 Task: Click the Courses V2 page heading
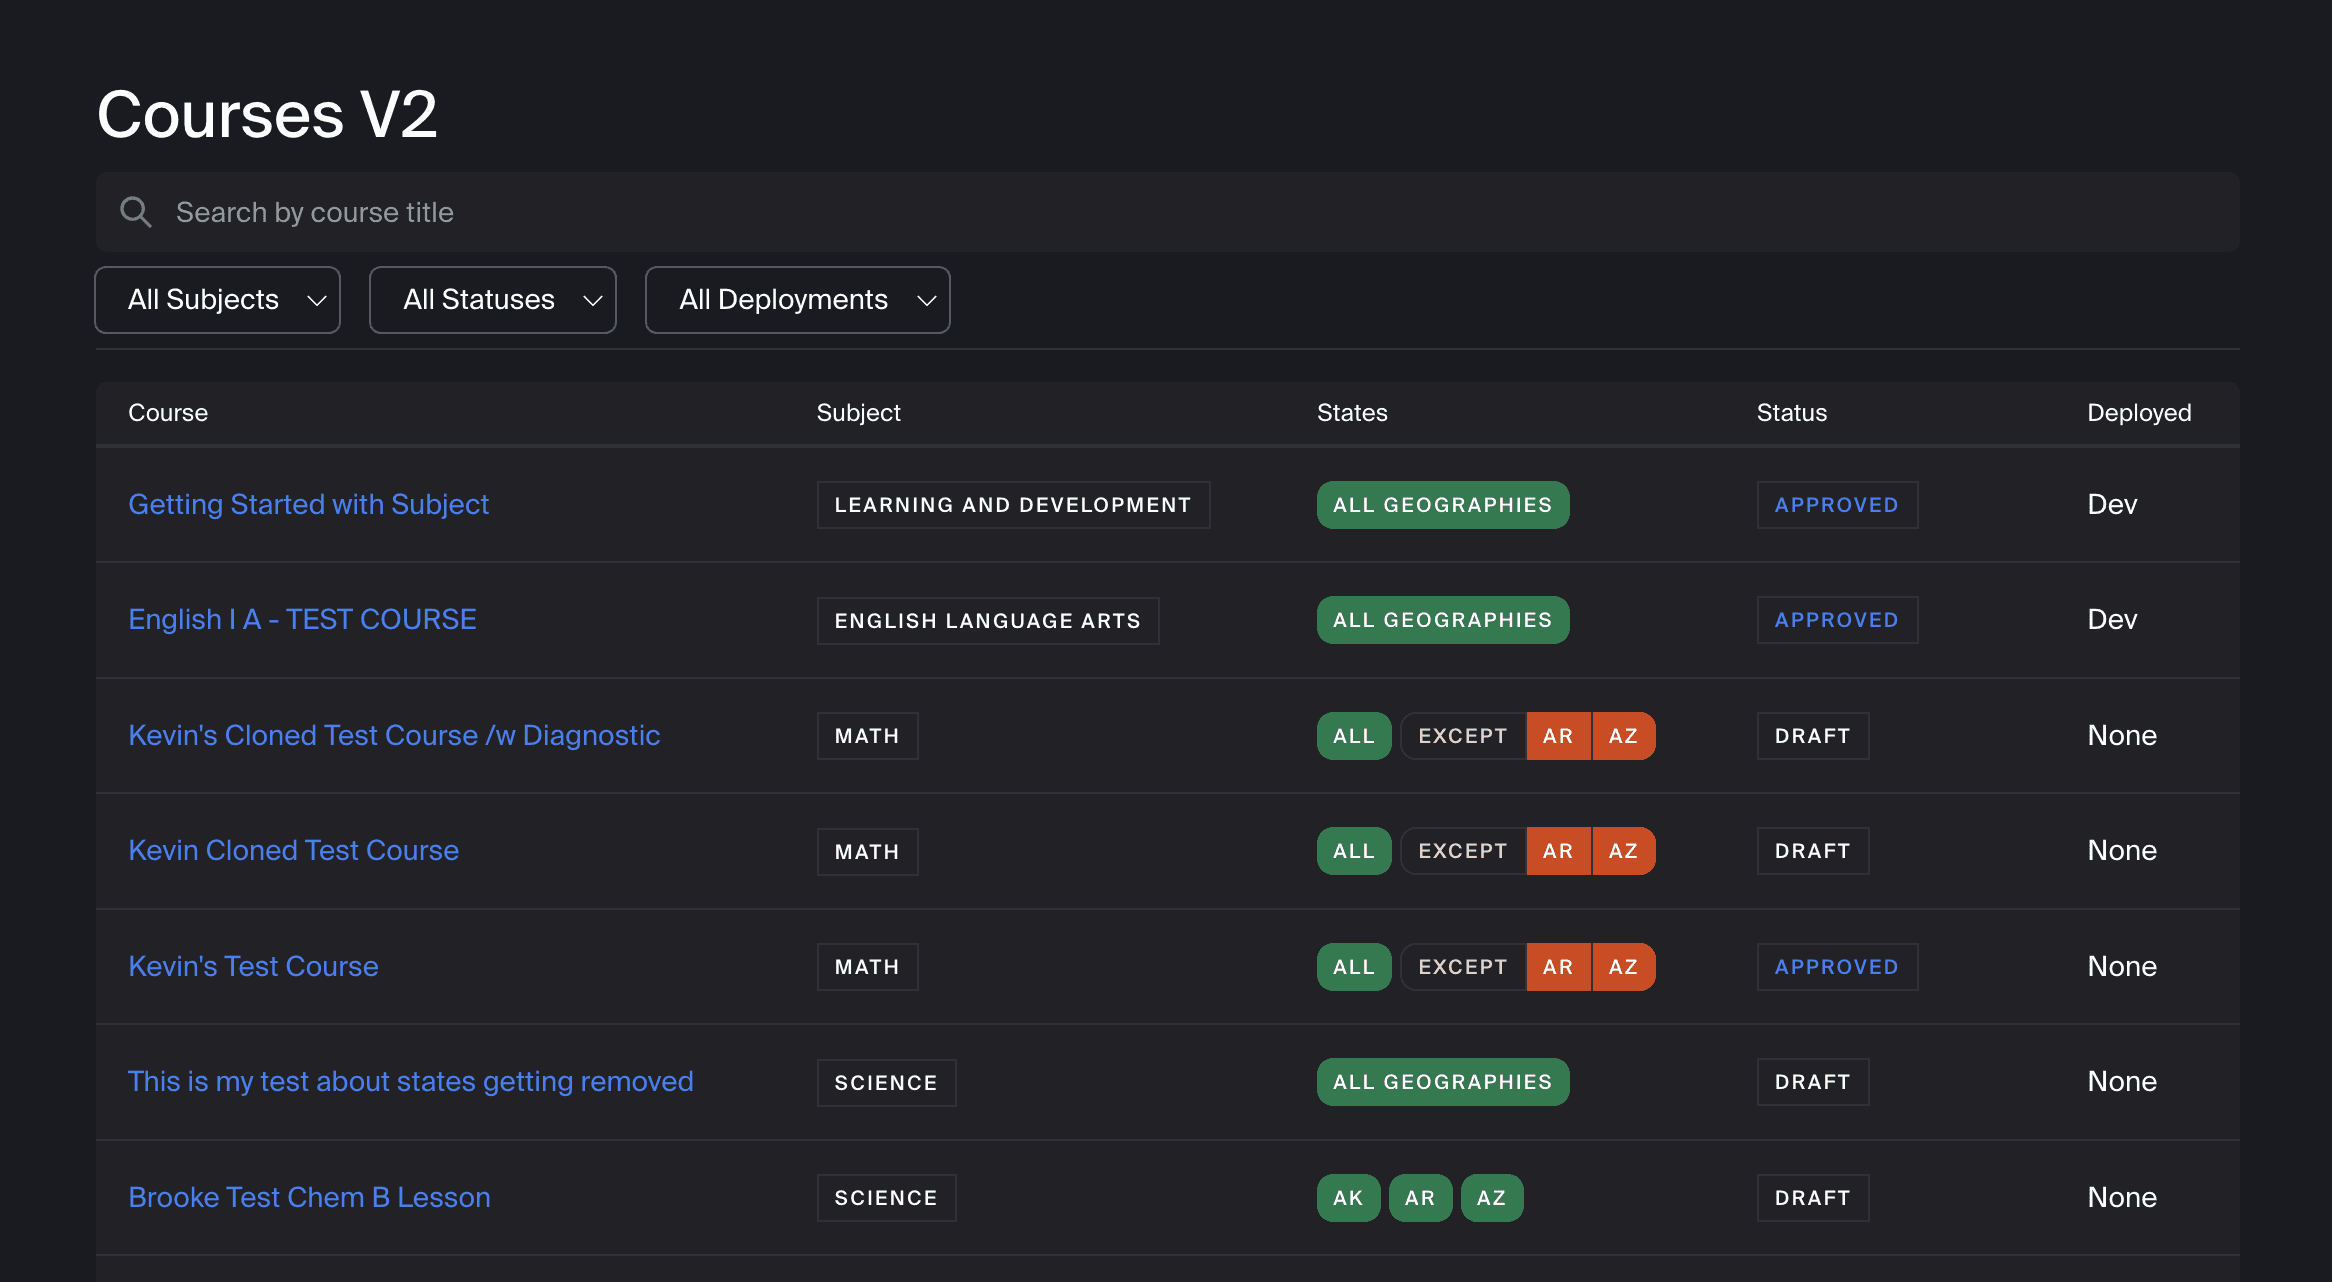click(x=267, y=114)
